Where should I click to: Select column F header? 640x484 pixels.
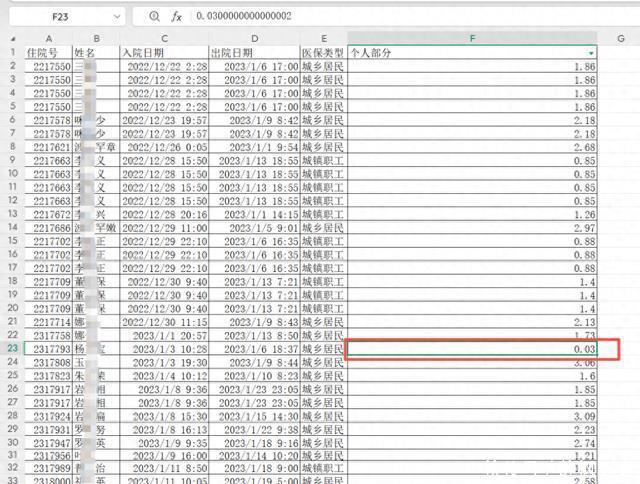472,38
